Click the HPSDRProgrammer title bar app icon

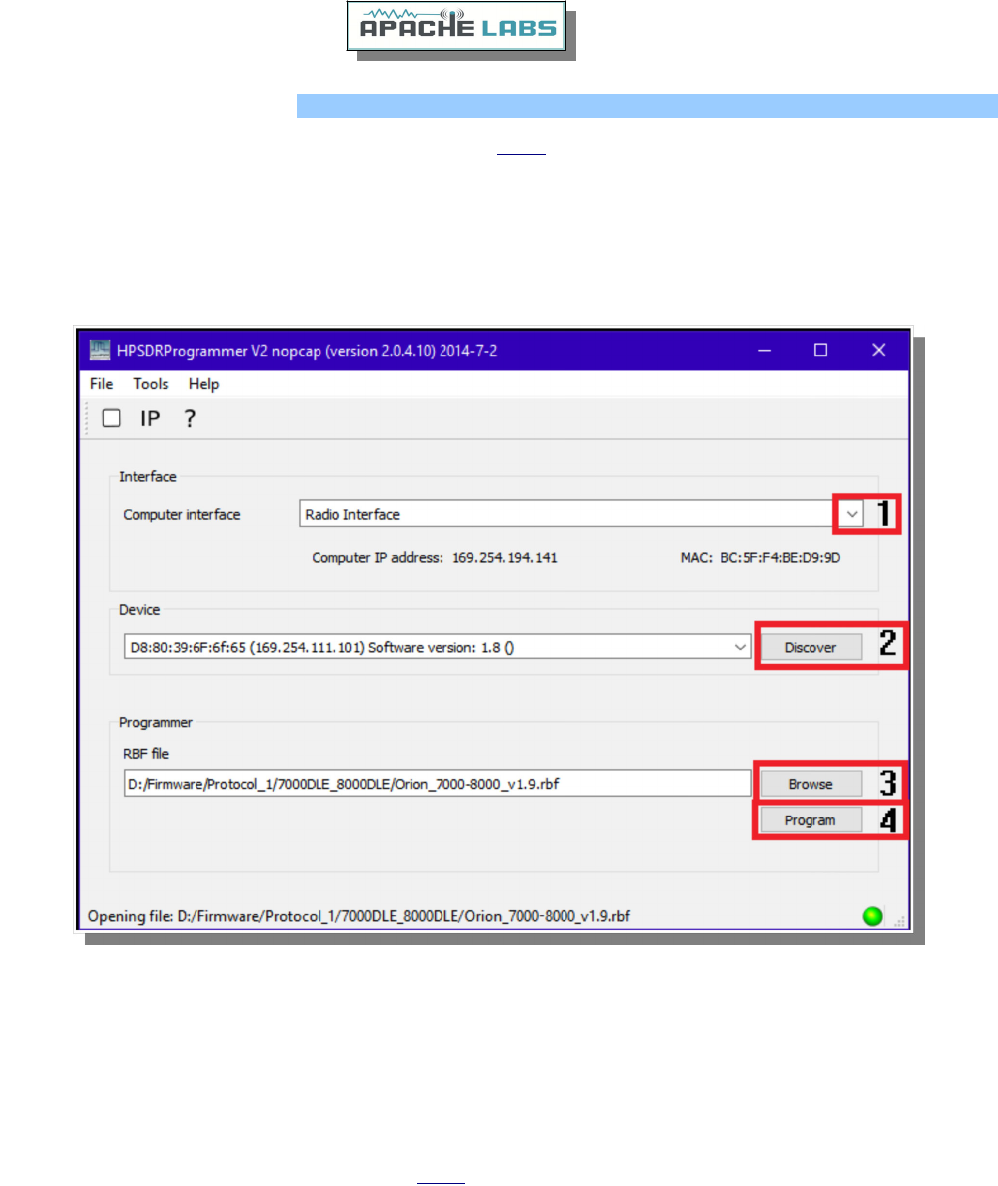tap(100, 350)
